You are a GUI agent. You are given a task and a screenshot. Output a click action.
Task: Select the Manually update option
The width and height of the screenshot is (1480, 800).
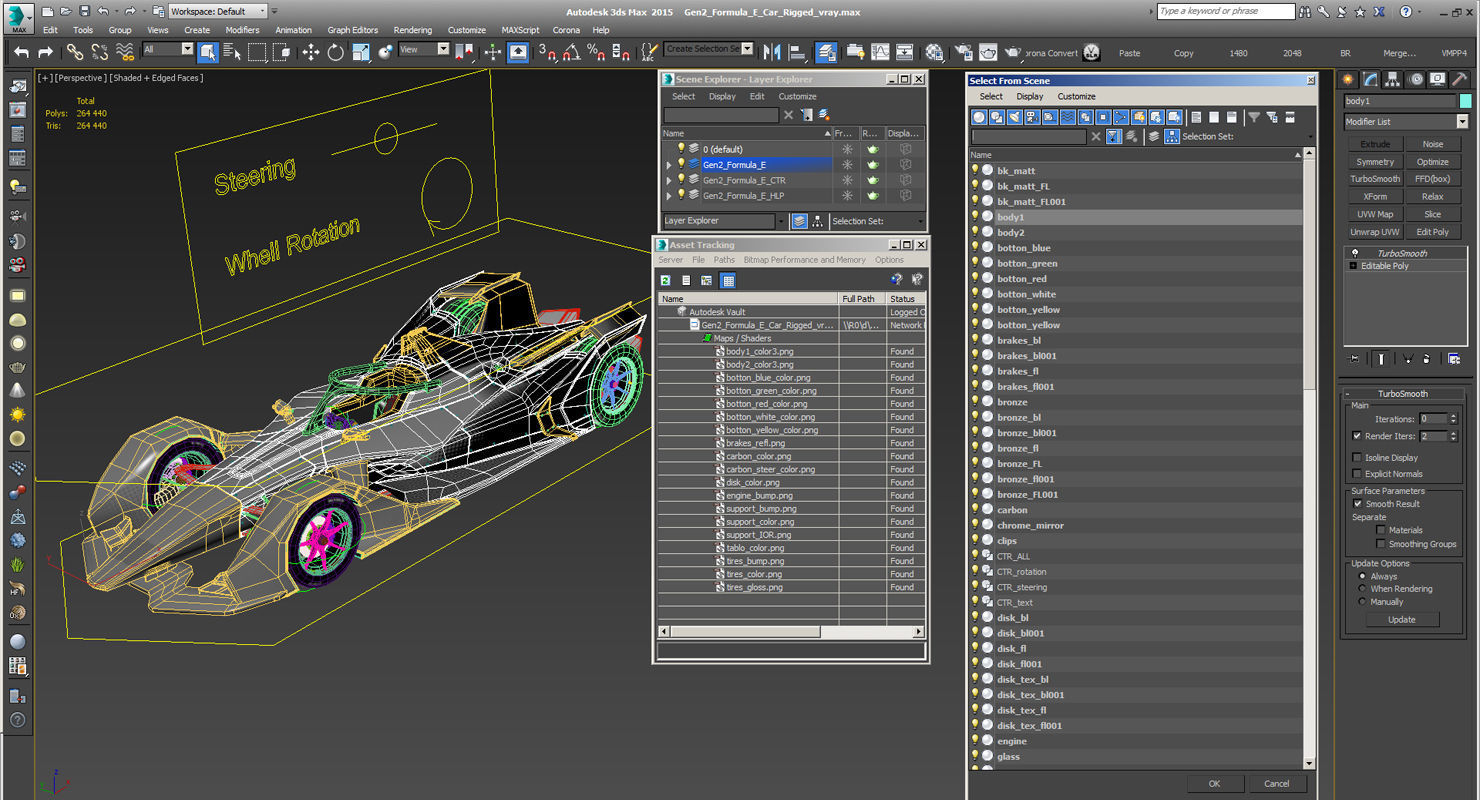[1362, 602]
